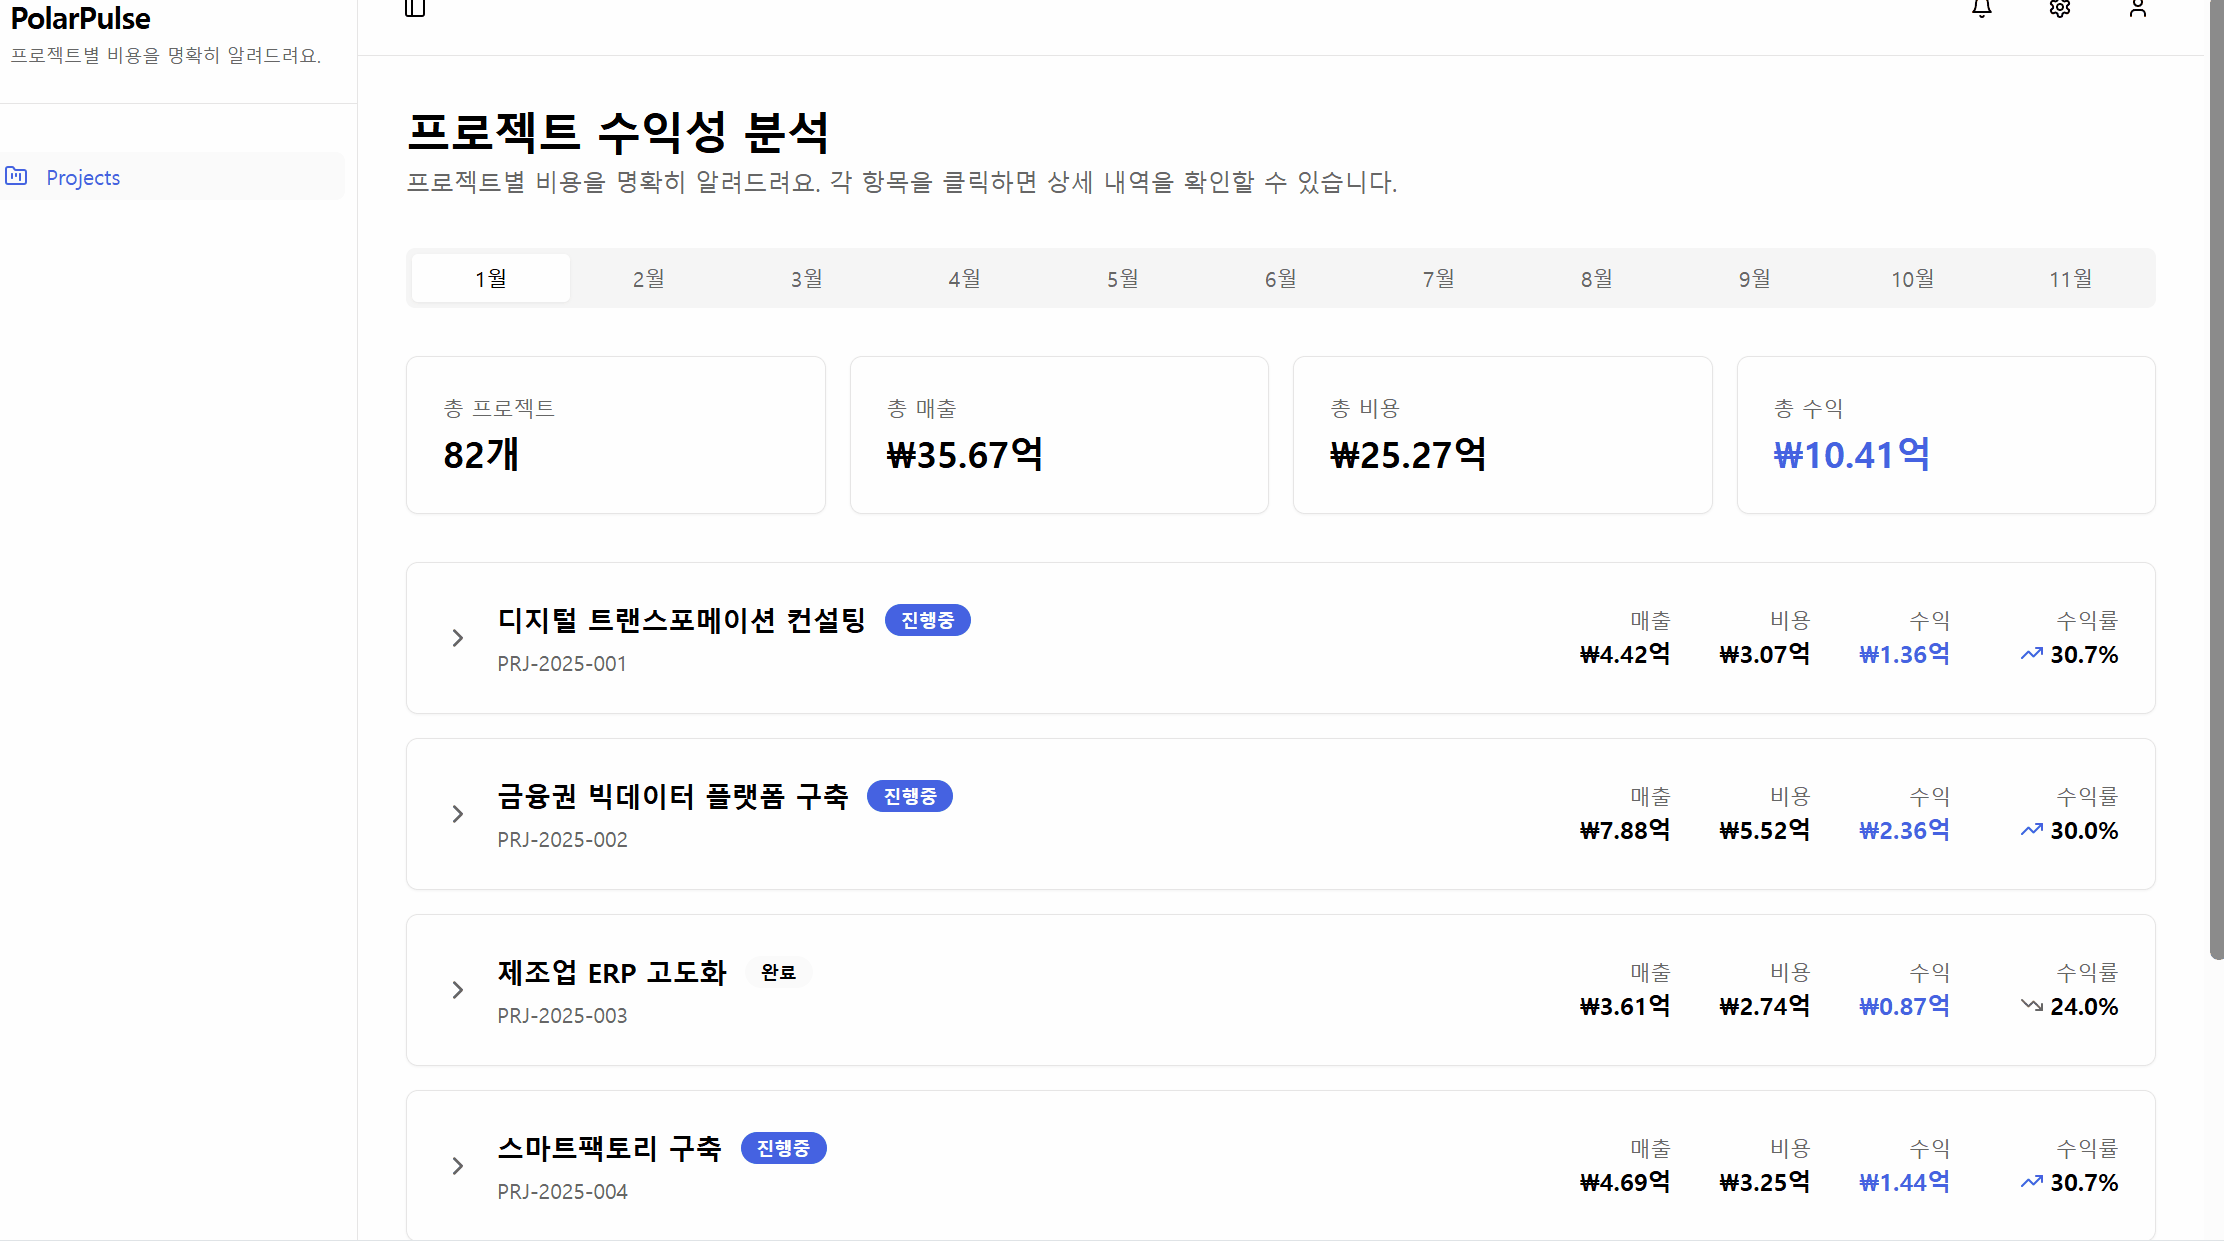Image resolution: width=2224 pixels, height=1241 pixels.
Task: Expand the 스마트팩토리 구축 project chevron
Action: pos(457,1166)
